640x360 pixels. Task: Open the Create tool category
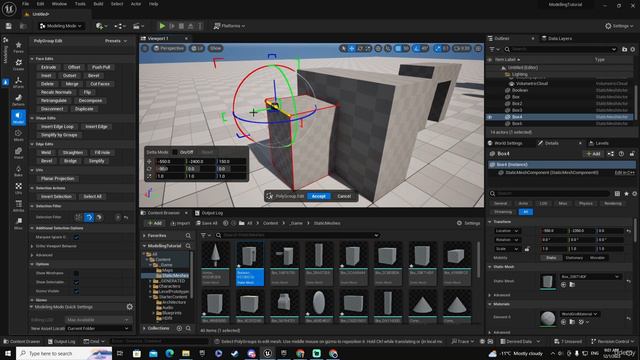coord(18,64)
